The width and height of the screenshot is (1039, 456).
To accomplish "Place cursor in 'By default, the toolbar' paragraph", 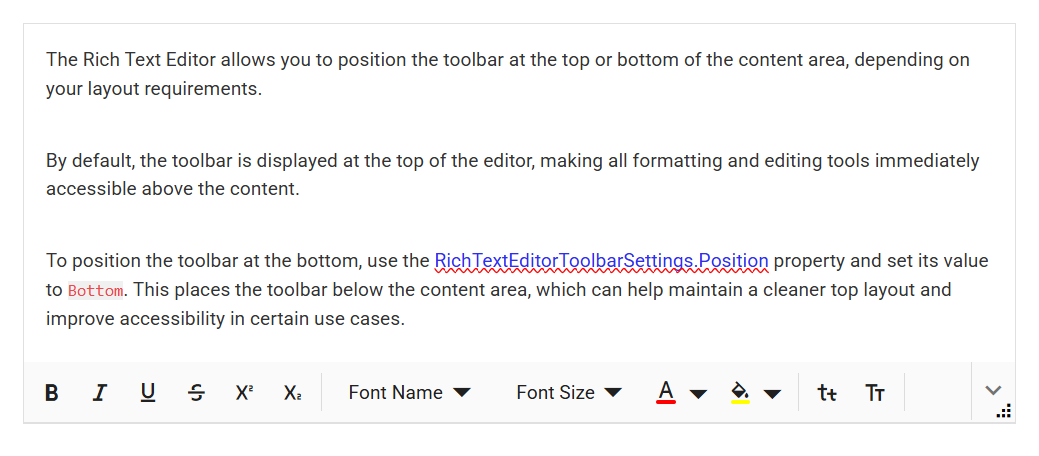I will click(512, 174).
